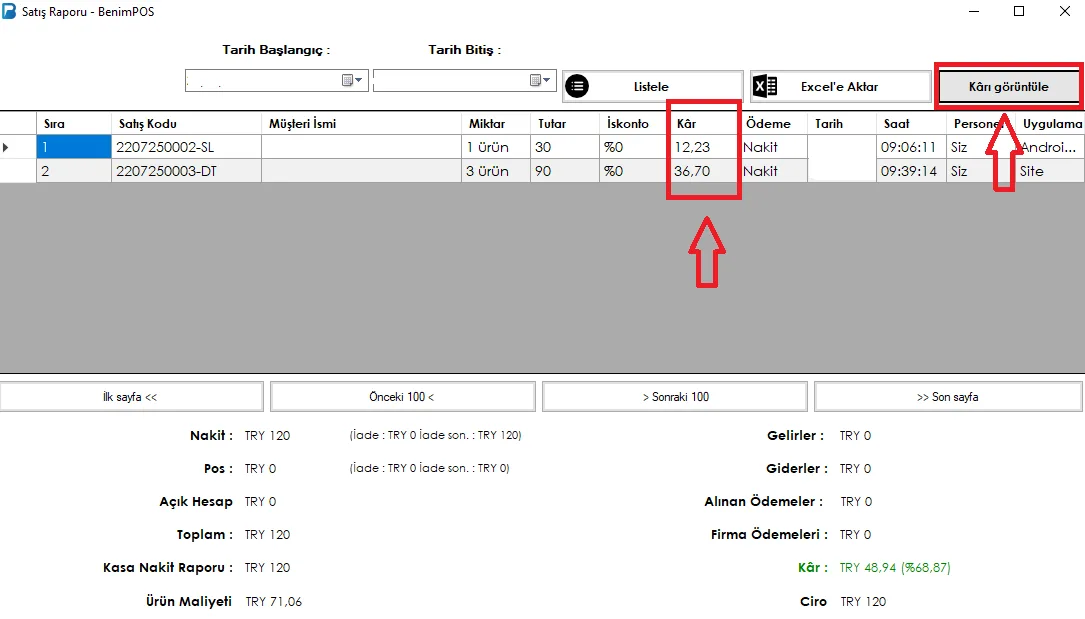1085x619 pixels.
Task: Go to İlk sayfa << page
Action: 131,397
